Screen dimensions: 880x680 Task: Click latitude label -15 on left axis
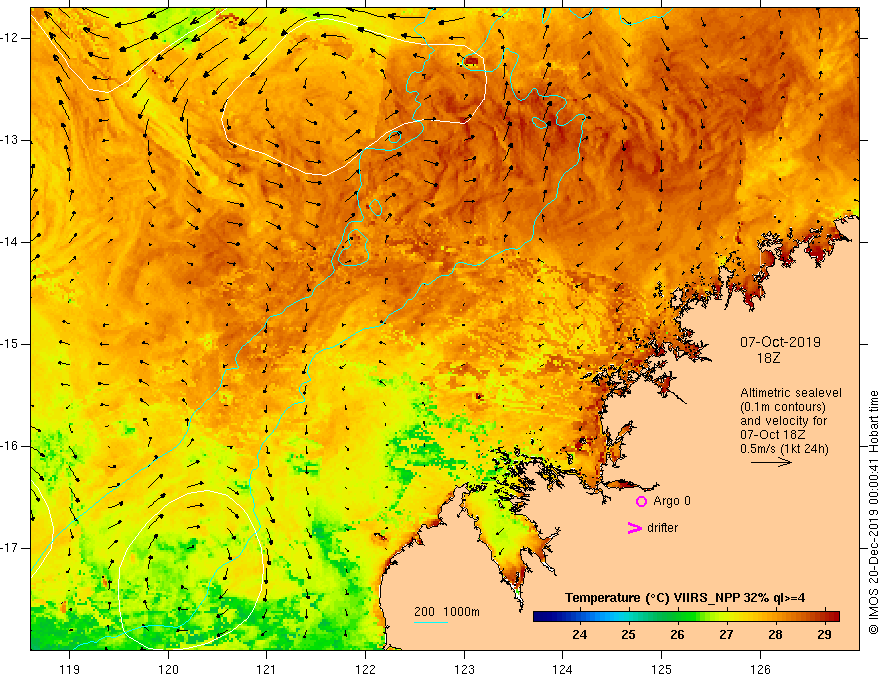pos(11,344)
